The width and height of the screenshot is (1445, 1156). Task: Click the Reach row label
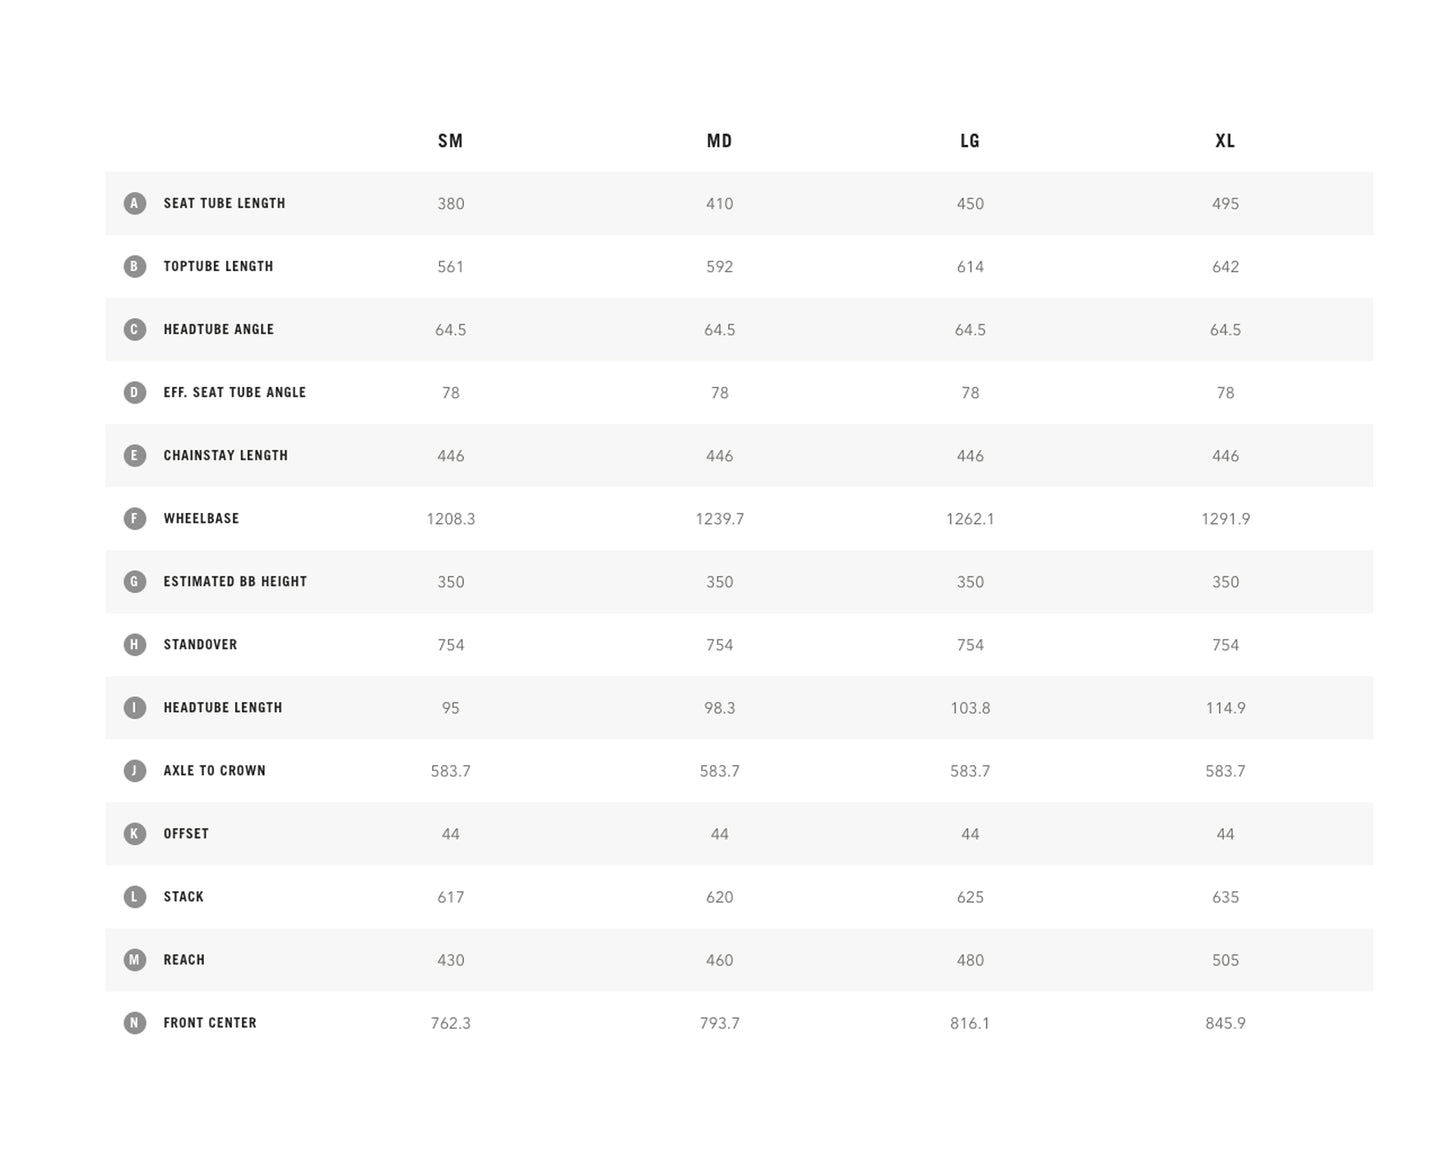[x=184, y=959]
